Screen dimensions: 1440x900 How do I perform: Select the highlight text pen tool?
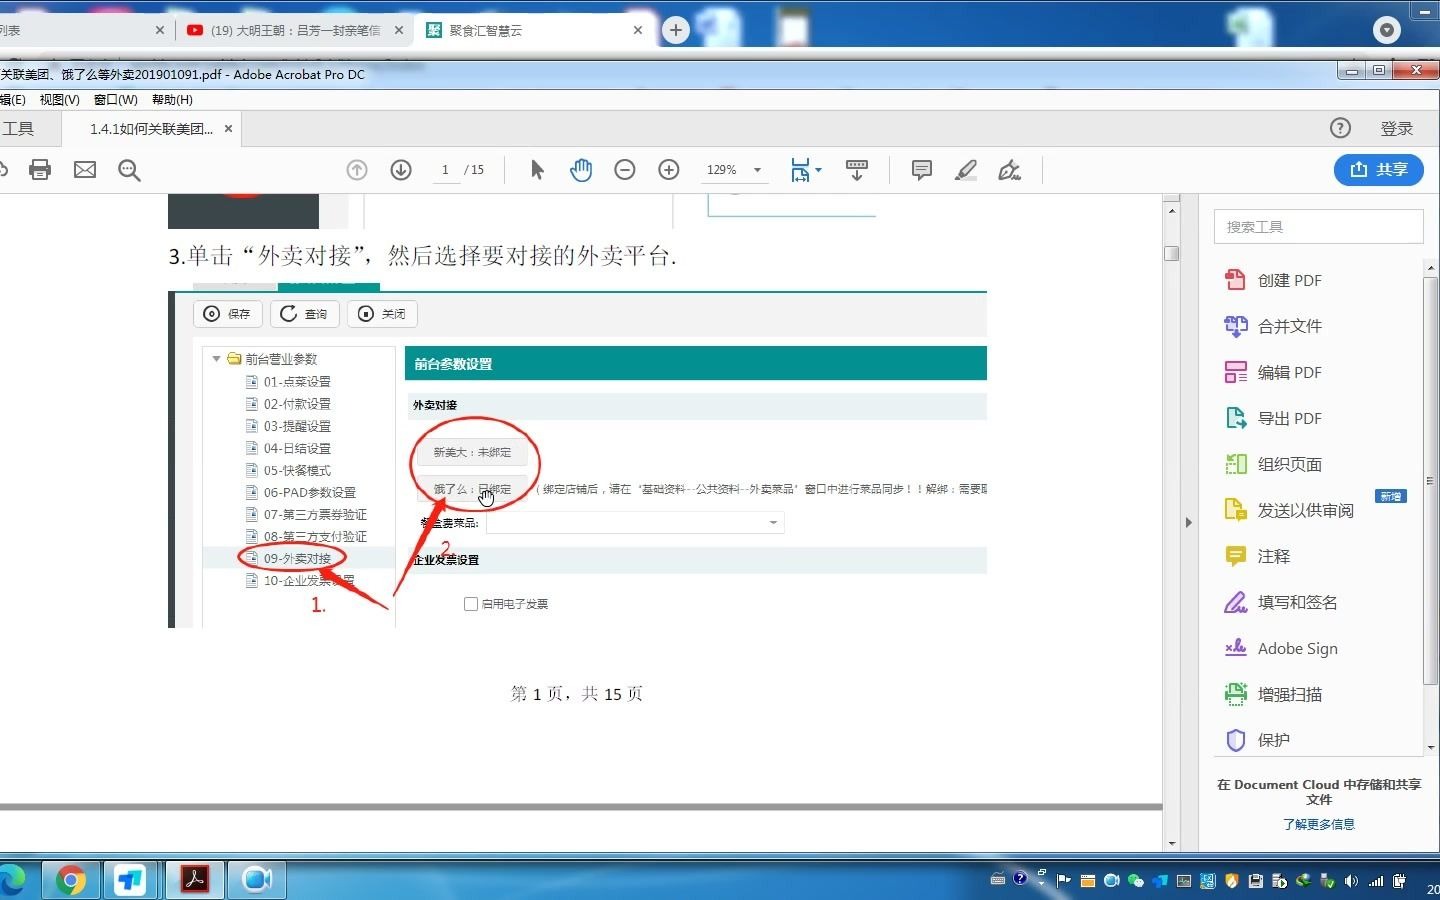coord(966,170)
